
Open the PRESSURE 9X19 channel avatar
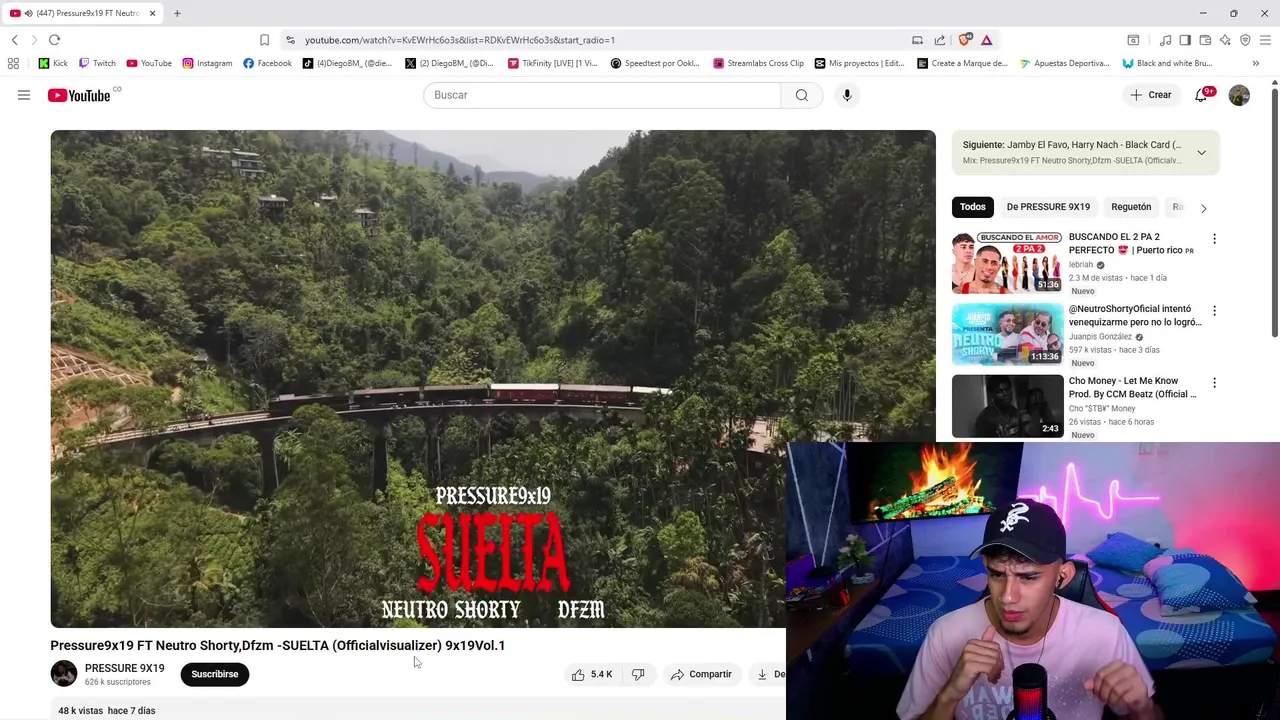click(64, 674)
